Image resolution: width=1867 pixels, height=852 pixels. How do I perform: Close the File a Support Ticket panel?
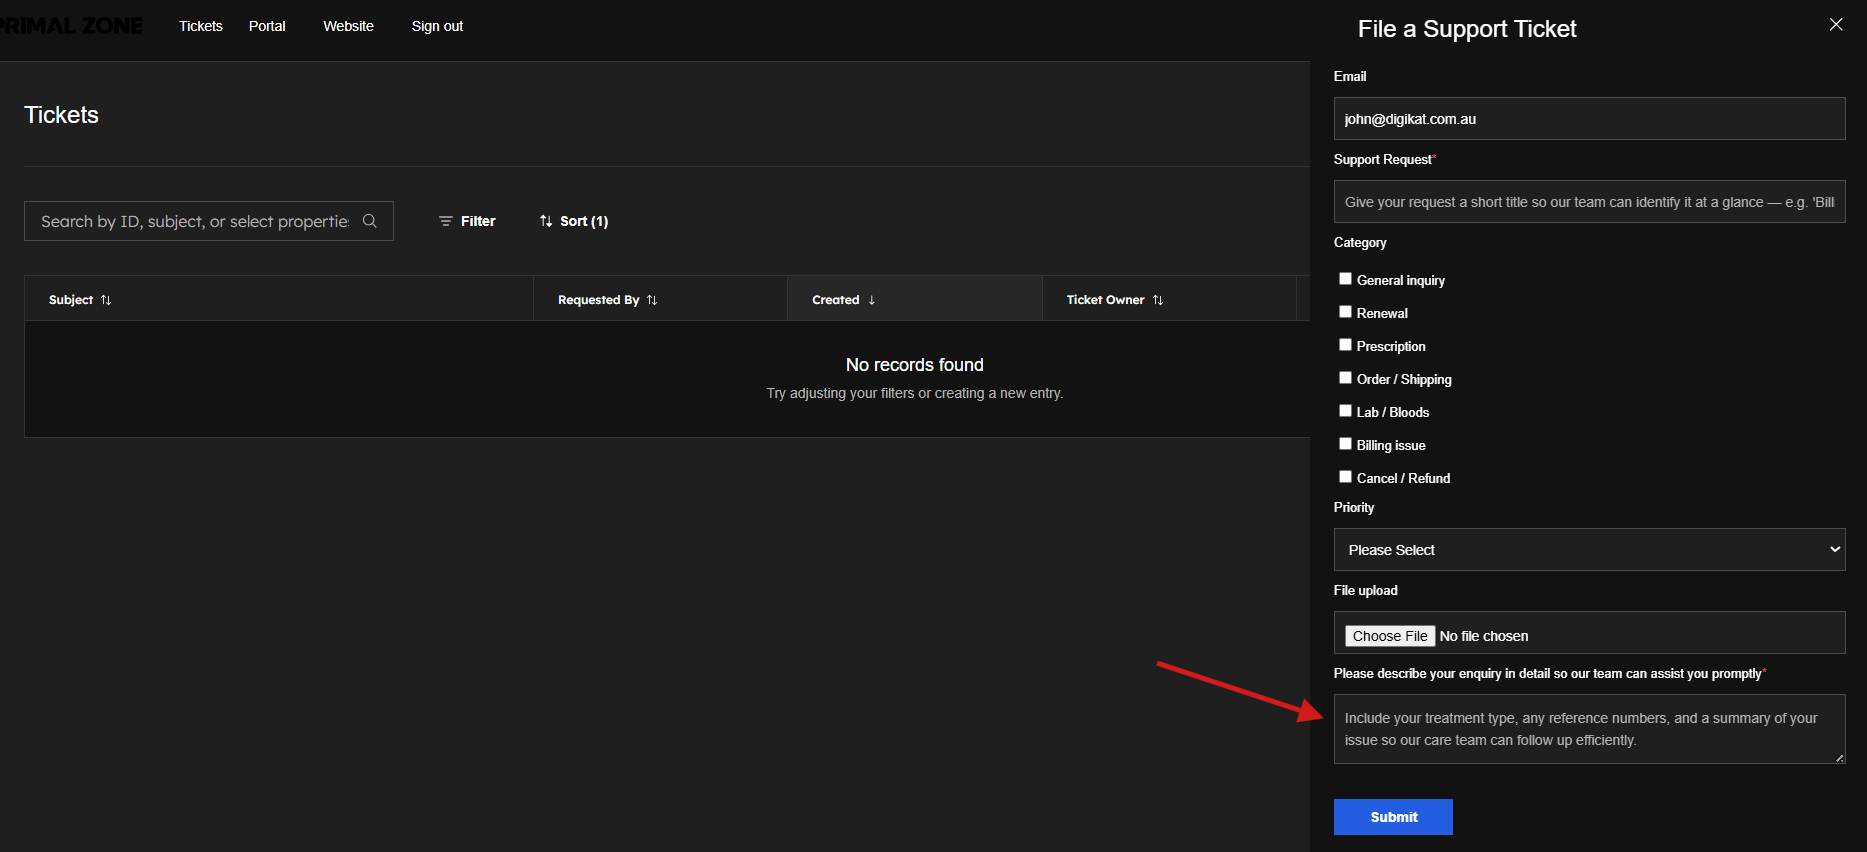click(x=1836, y=25)
